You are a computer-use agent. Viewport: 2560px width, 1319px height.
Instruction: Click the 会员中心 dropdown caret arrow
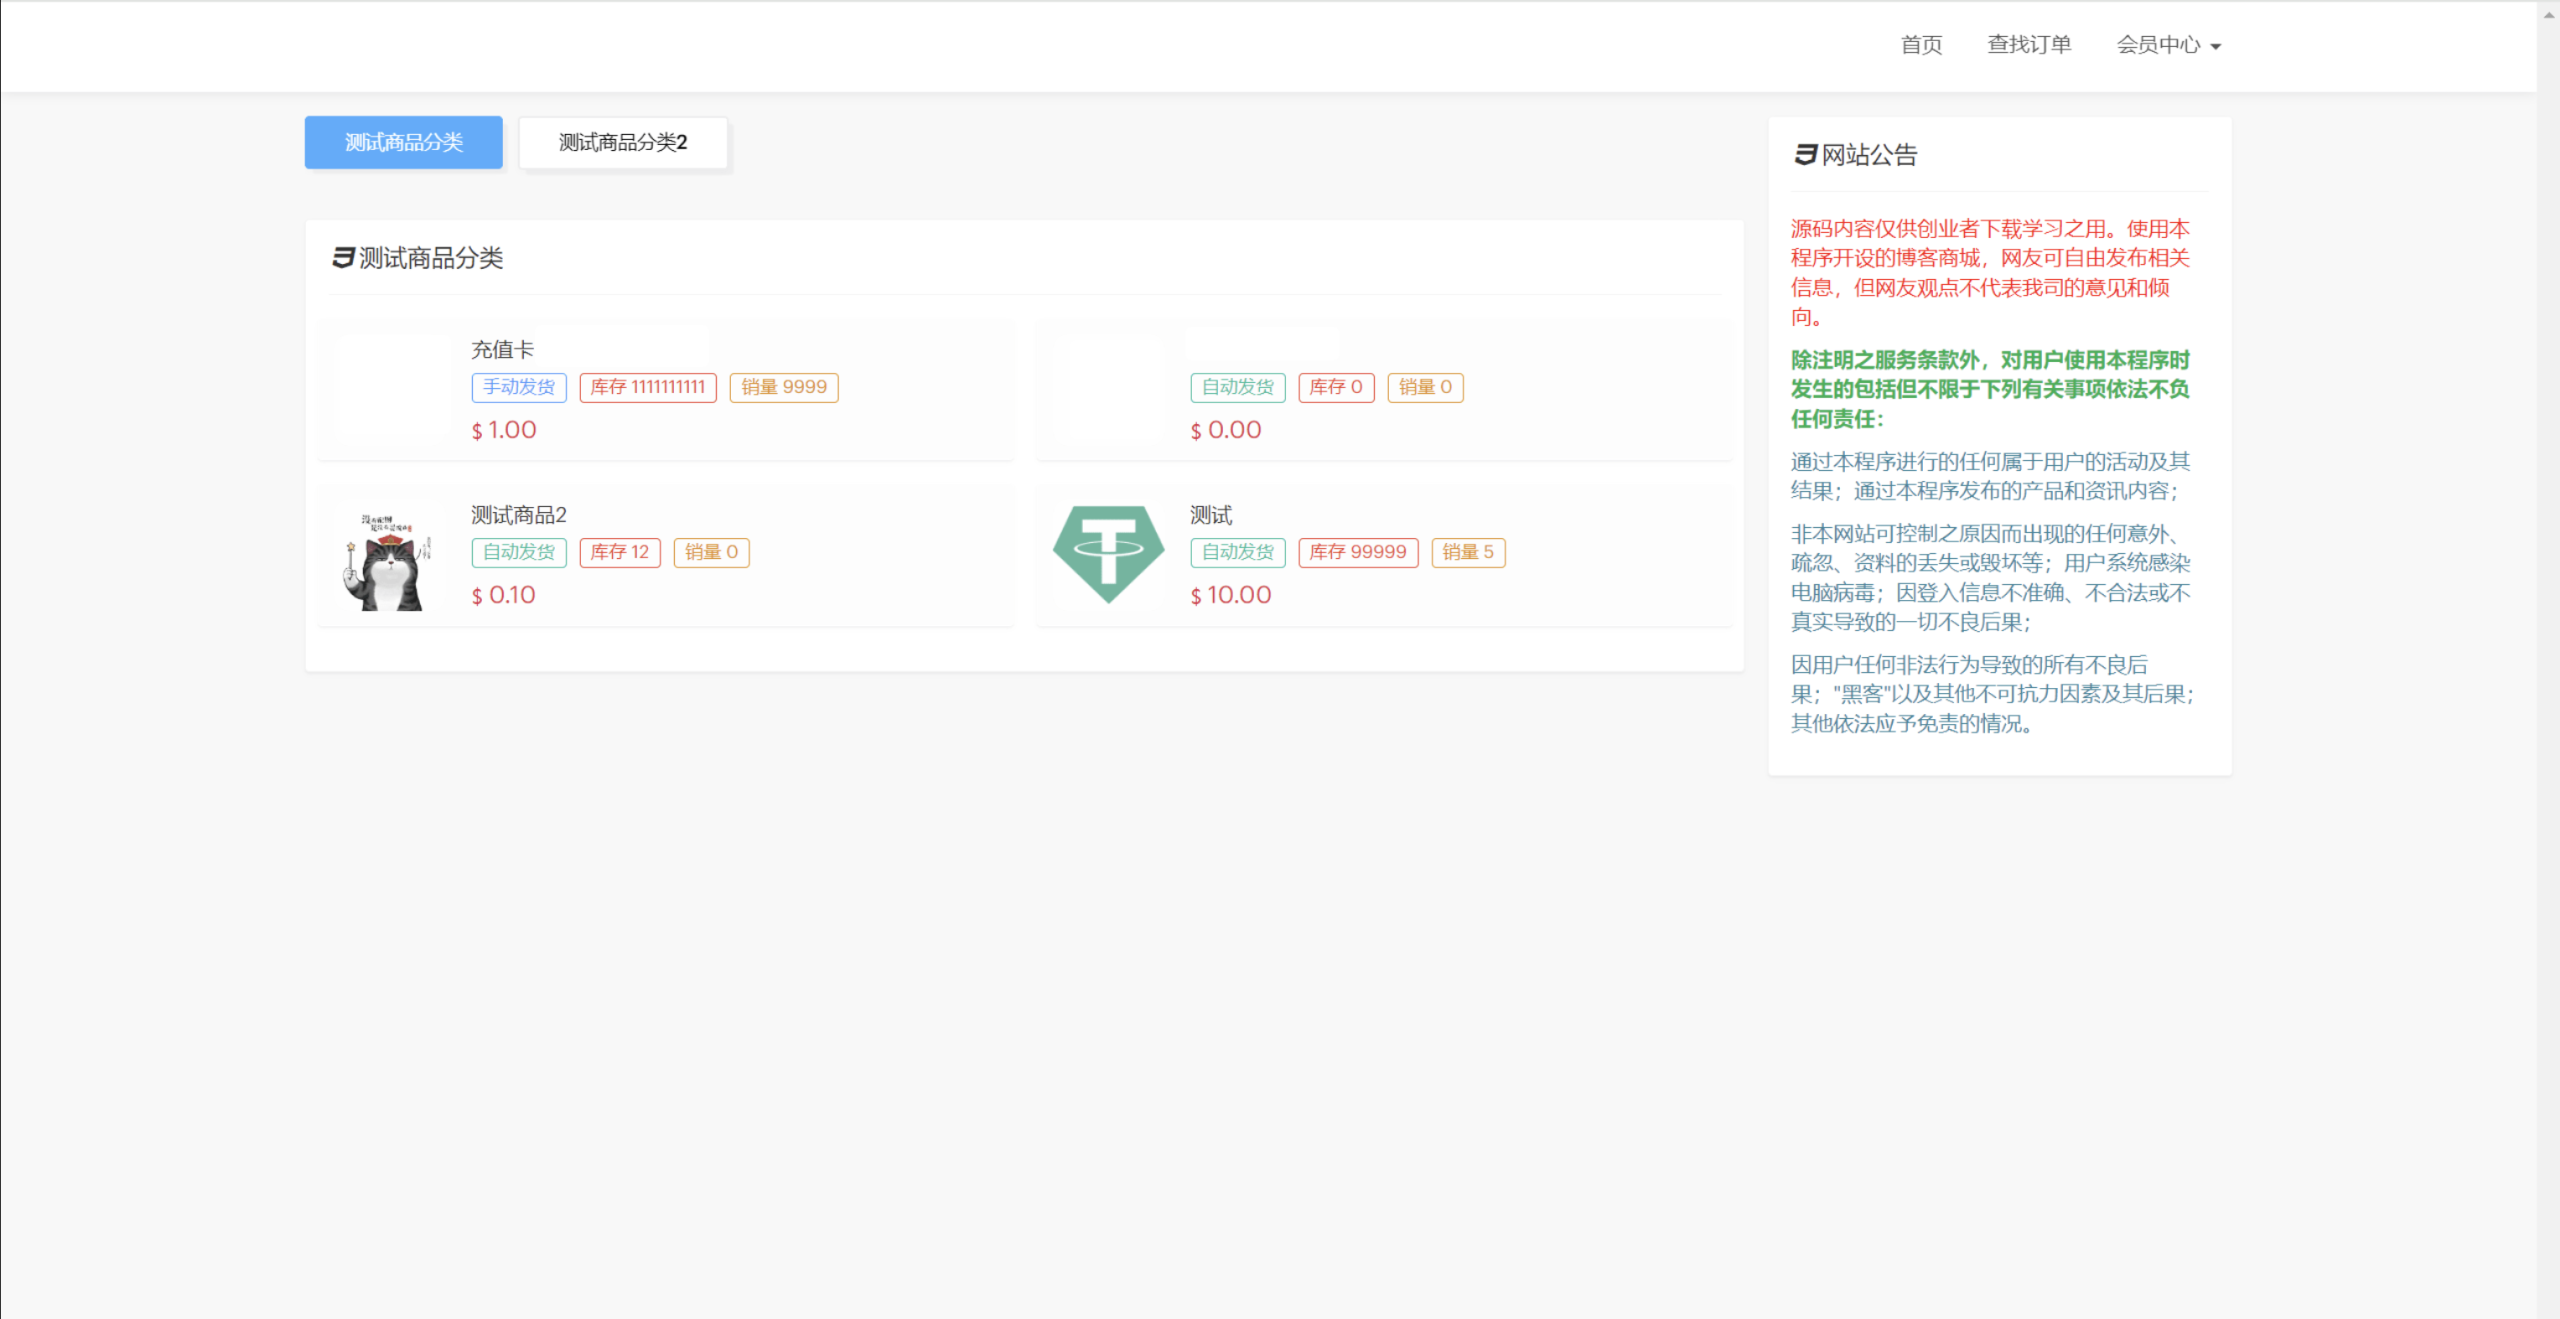[x=2216, y=47]
